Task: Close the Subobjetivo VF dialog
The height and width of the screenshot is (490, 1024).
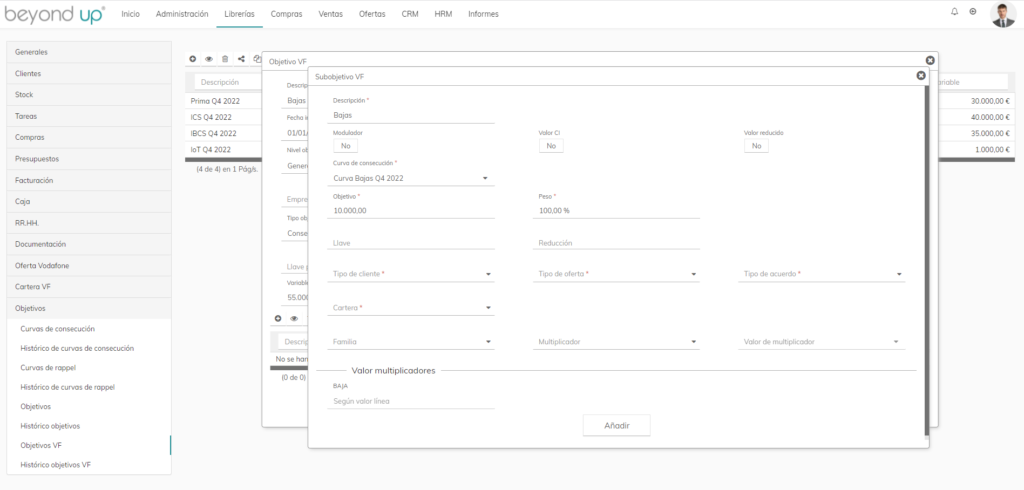Action: point(921,75)
